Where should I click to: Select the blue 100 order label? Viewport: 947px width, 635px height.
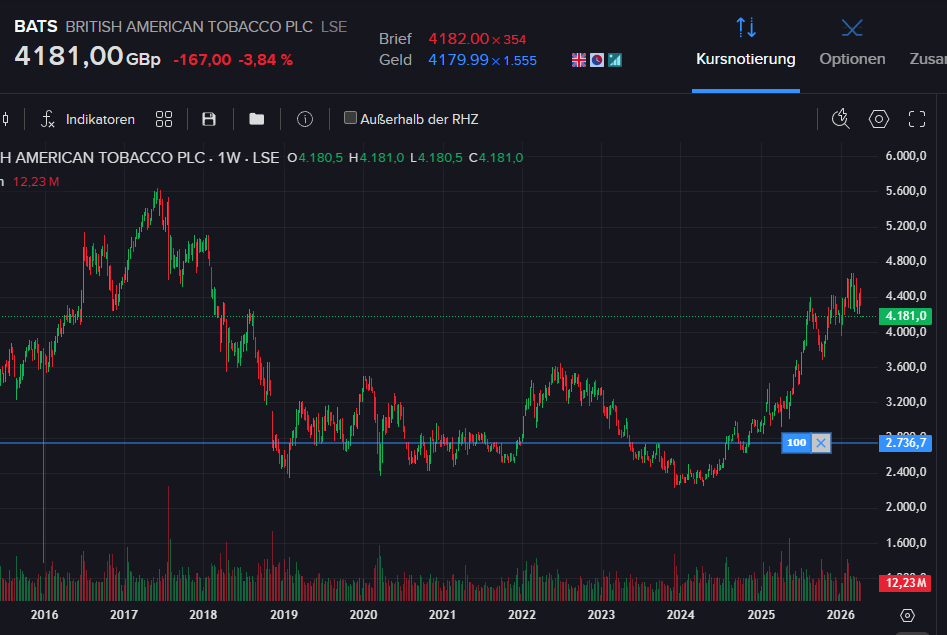pyautogui.click(x=797, y=443)
